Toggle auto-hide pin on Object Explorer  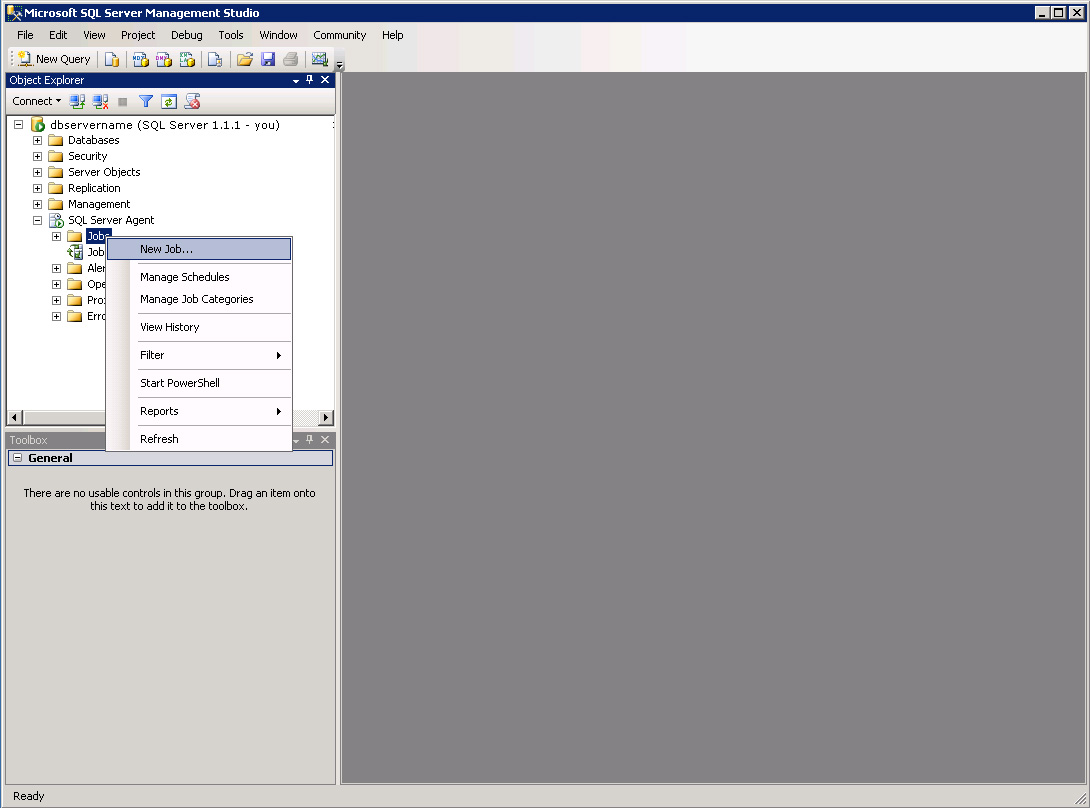310,80
